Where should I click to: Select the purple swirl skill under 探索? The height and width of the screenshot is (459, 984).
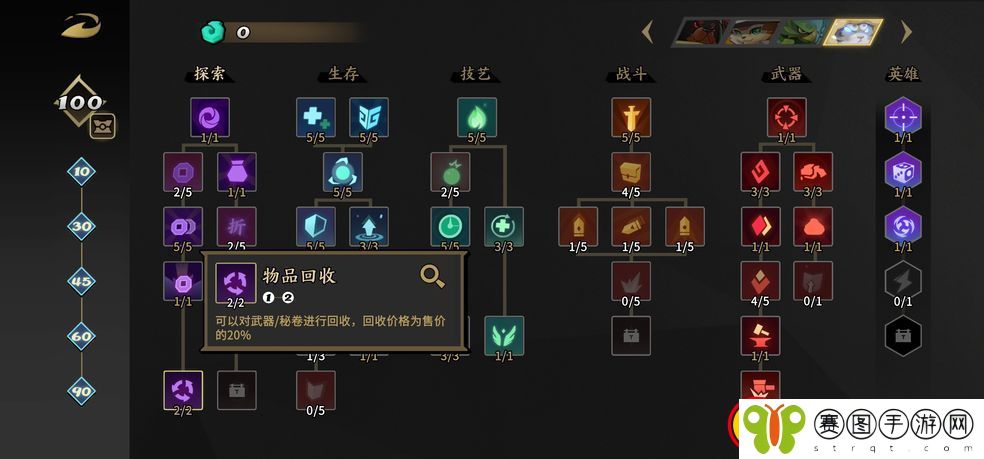point(210,117)
